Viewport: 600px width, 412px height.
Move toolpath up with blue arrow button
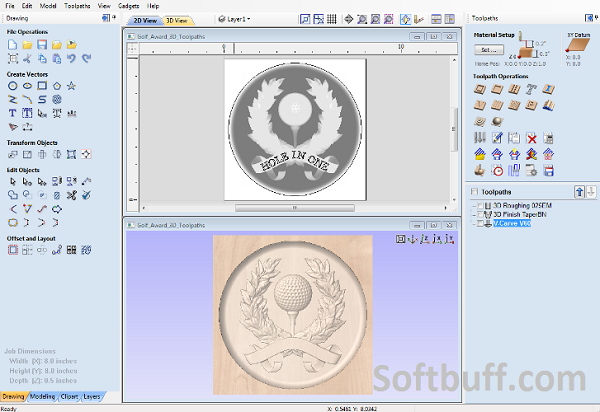579,192
